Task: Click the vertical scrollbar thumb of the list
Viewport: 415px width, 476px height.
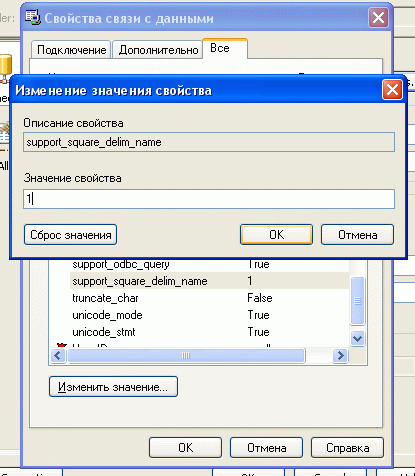Action: pyautogui.click(x=357, y=301)
